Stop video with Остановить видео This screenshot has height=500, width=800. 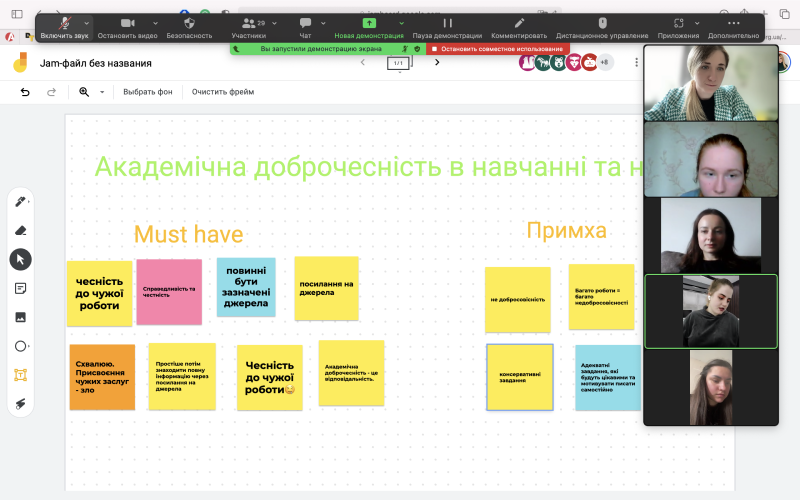coord(128,28)
